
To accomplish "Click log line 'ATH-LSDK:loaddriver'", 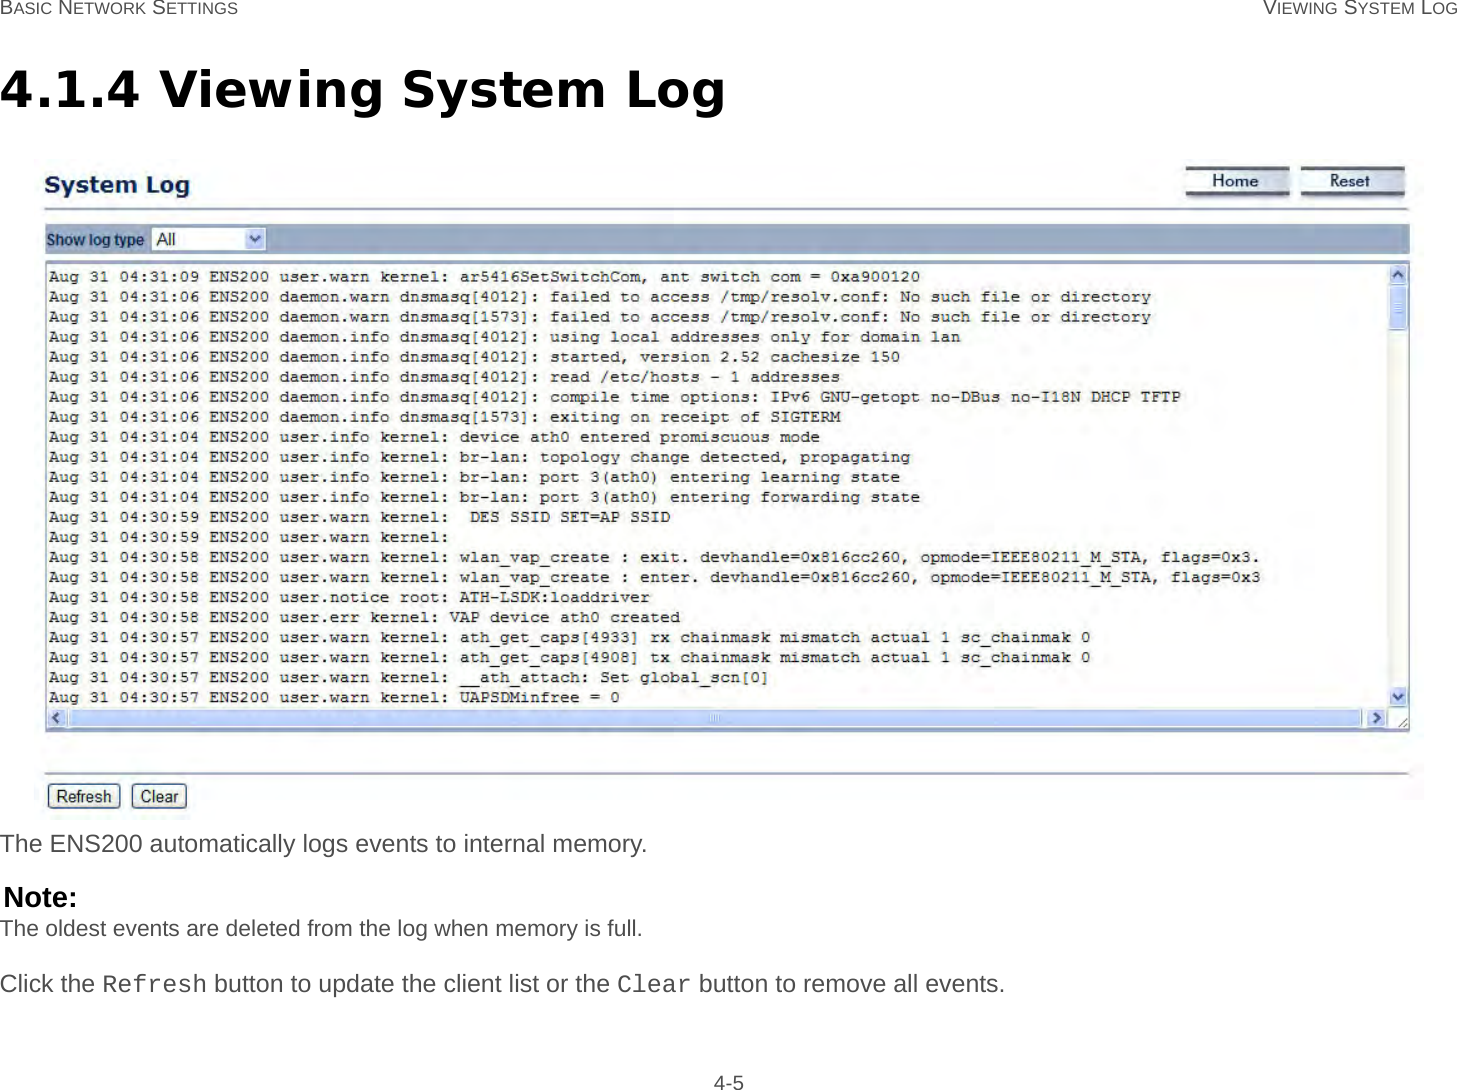I will point(350,597).
